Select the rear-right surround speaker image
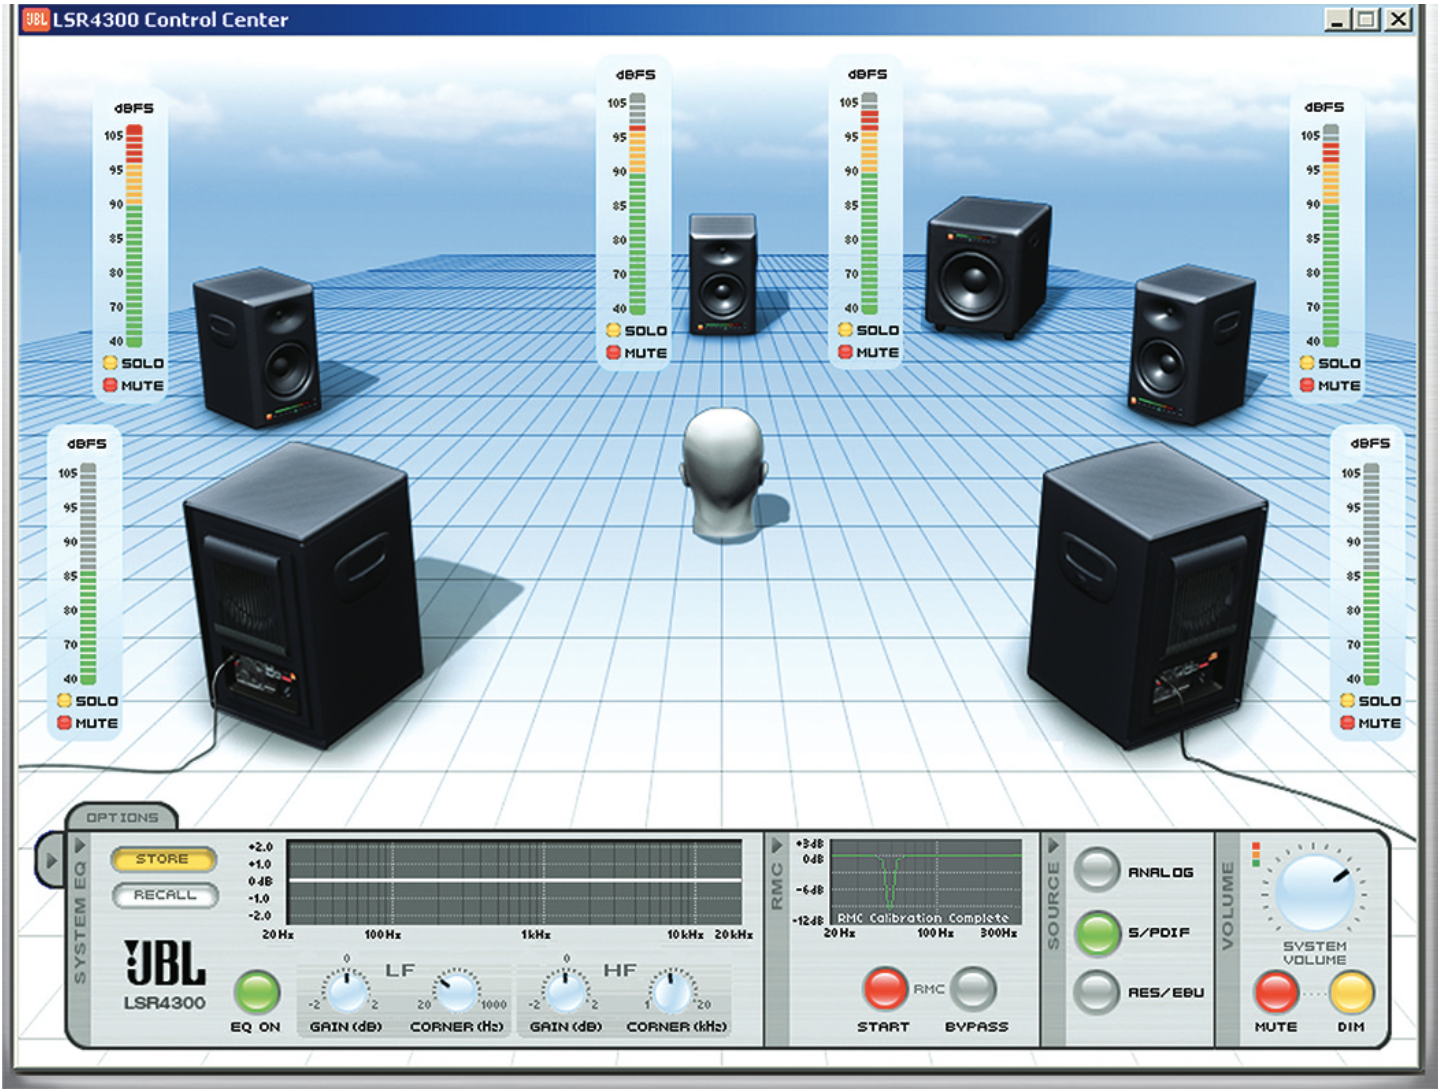 1146,594
